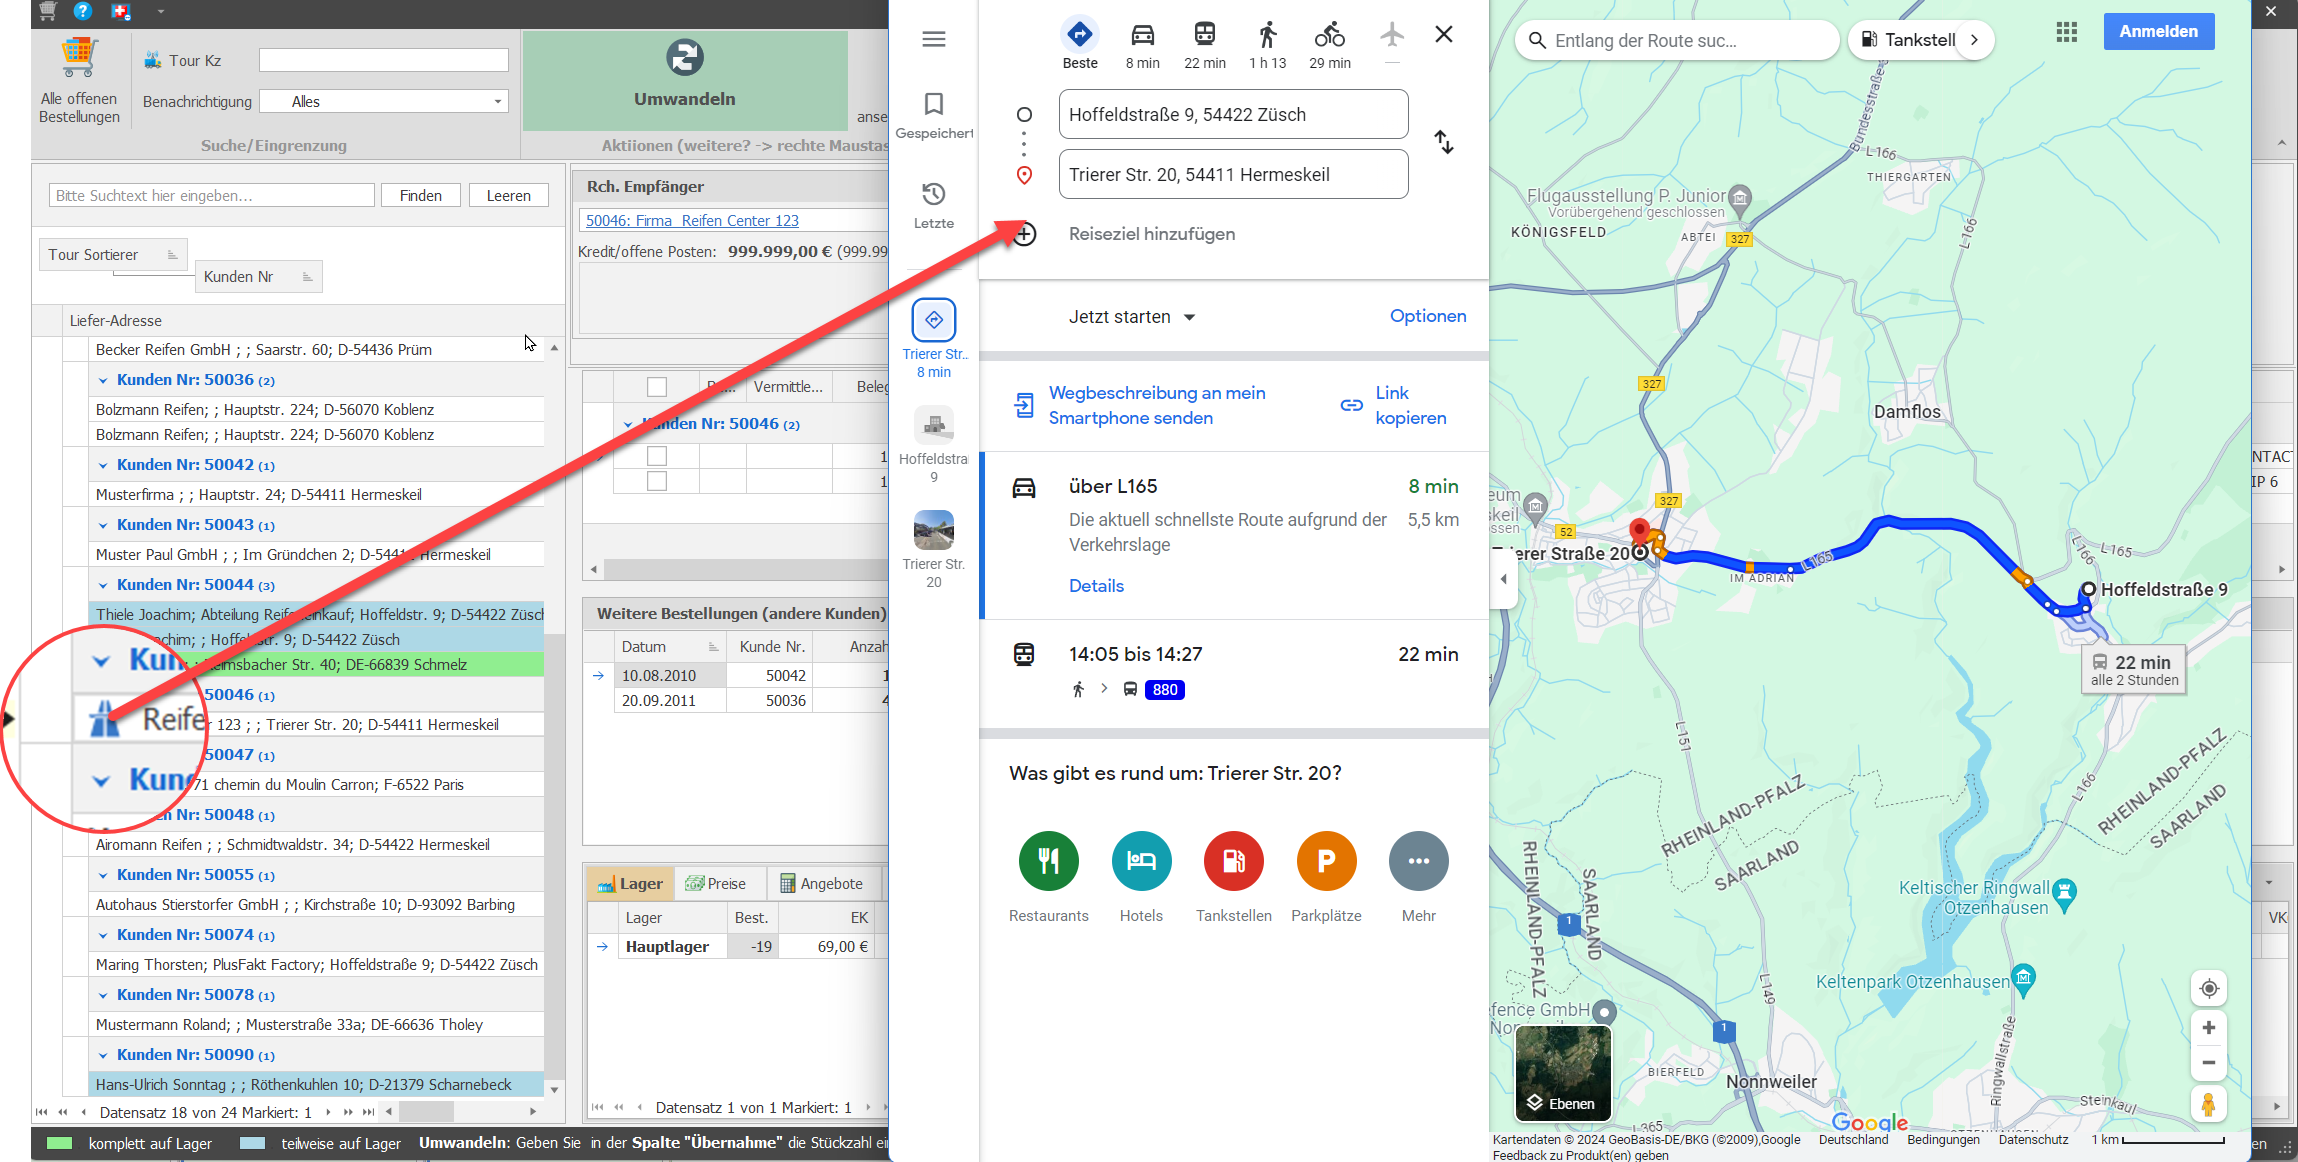
Task: Open Trierer Str. 8 min route item
Action: click(934, 339)
